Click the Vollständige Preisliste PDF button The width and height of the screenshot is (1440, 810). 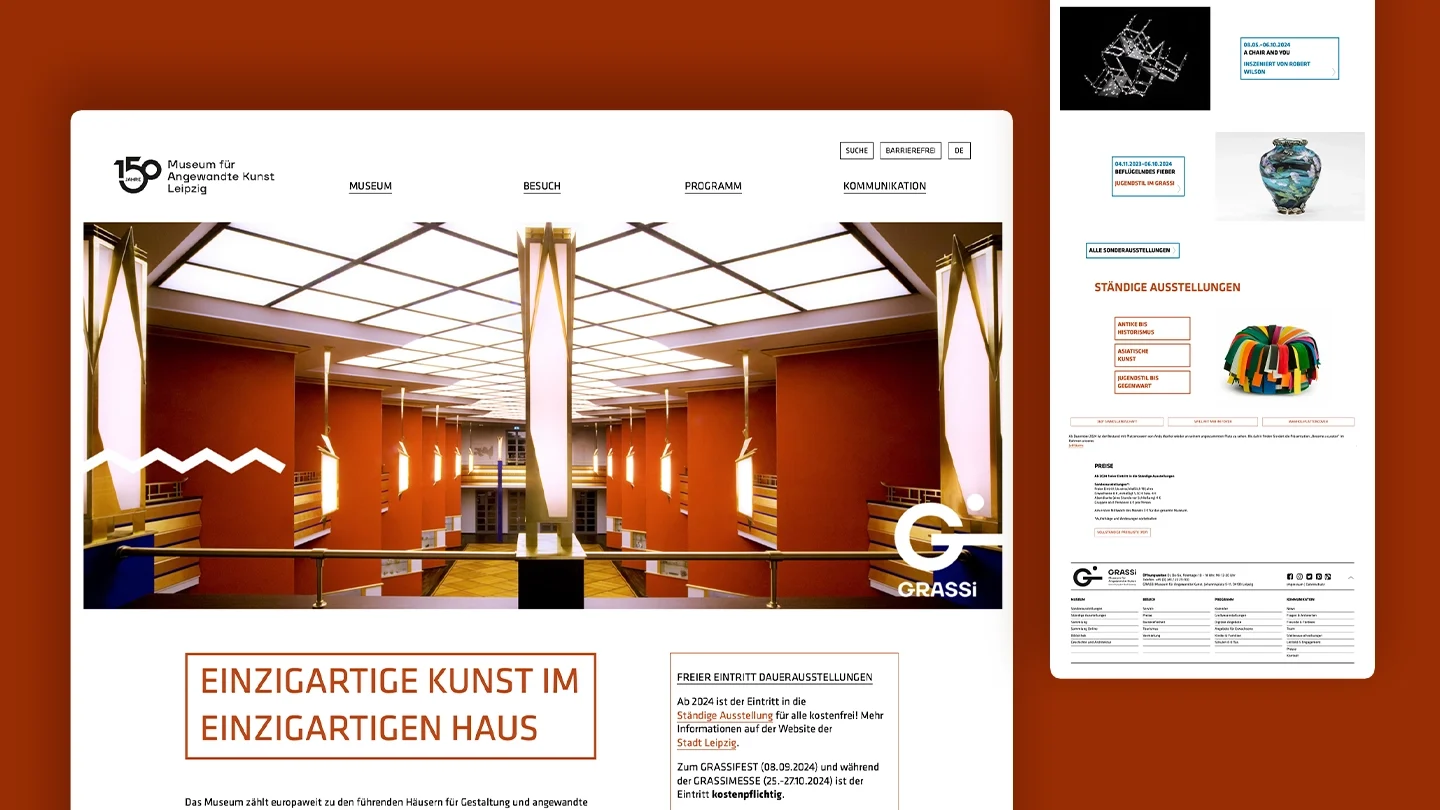[1123, 532]
